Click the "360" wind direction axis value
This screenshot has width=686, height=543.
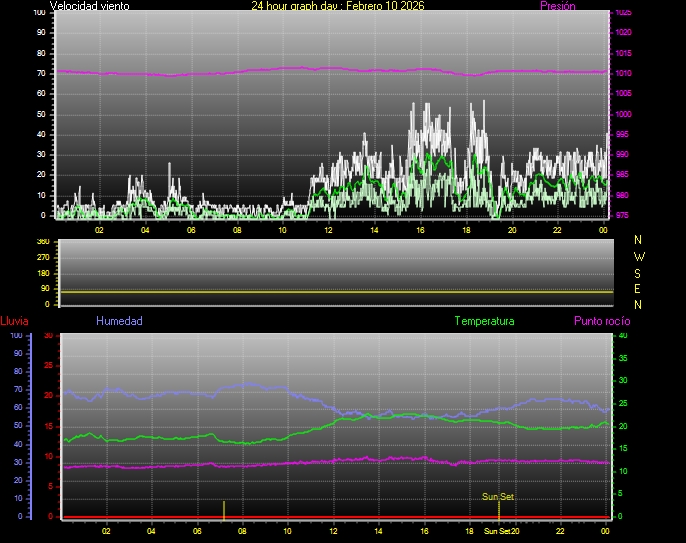tap(42, 242)
